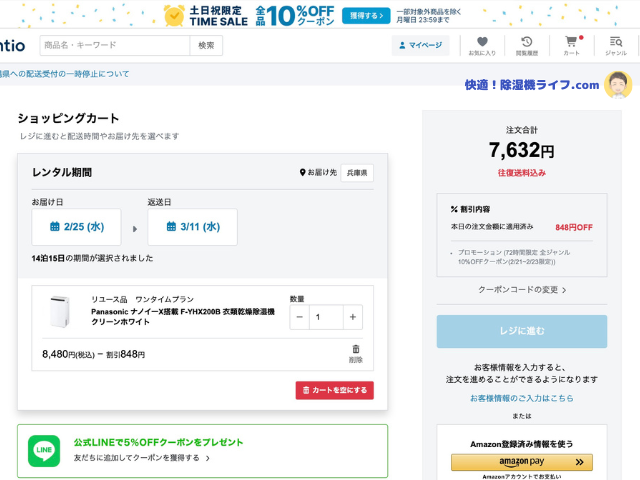Increase quantity with plus button
The width and height of the screenshot is (640, 480).
point(352,316)
